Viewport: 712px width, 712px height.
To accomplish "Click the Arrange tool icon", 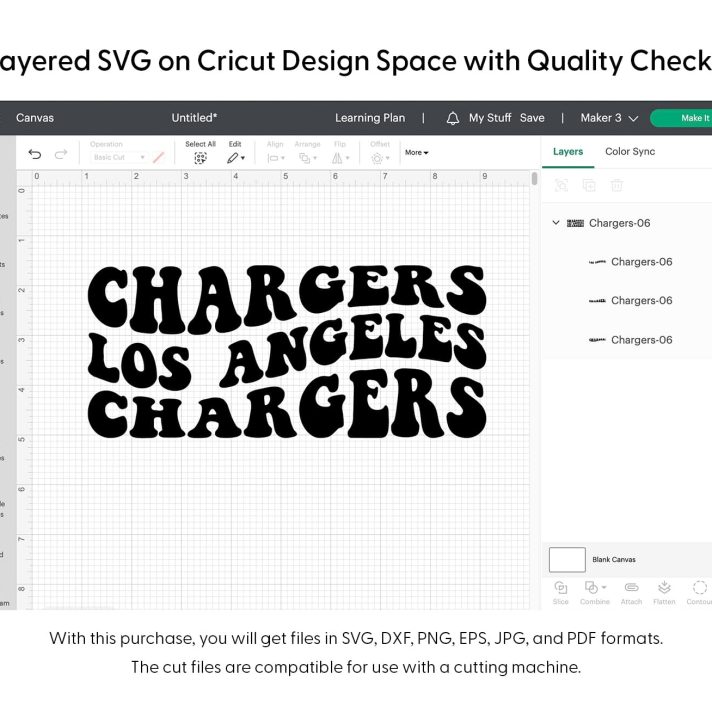I will click(x=304, y=158).
